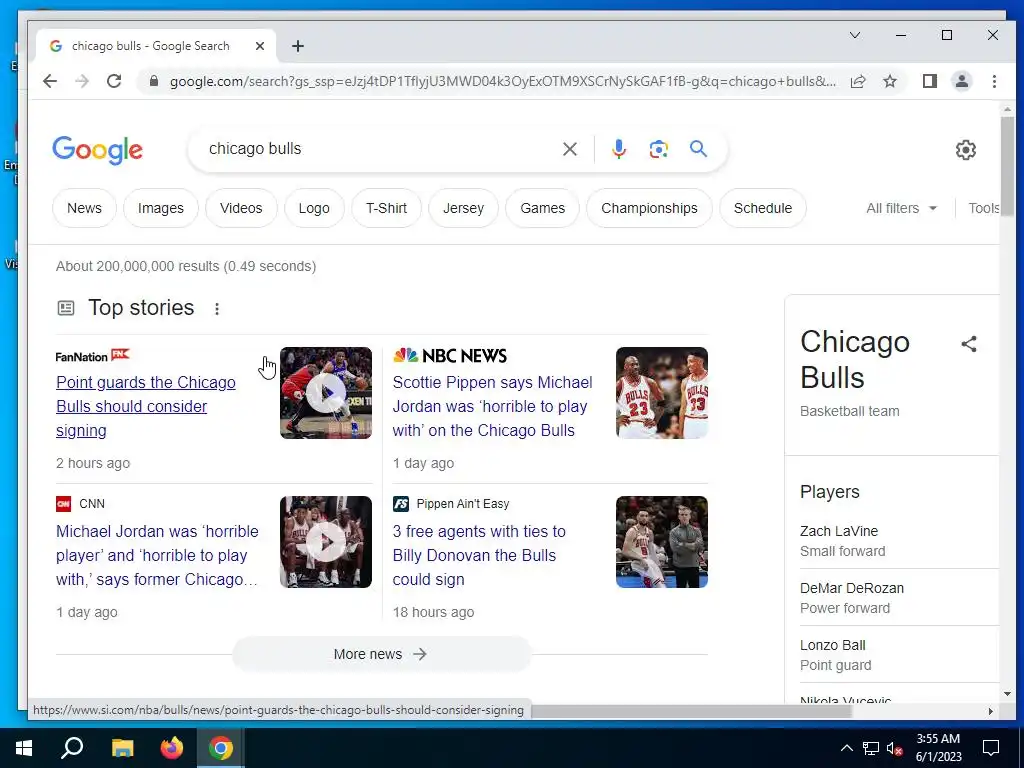The height and width of the screenshot is (768, 1024).
Task: Open Zach LaVine player entry
Action: click(x=899, y=541)
